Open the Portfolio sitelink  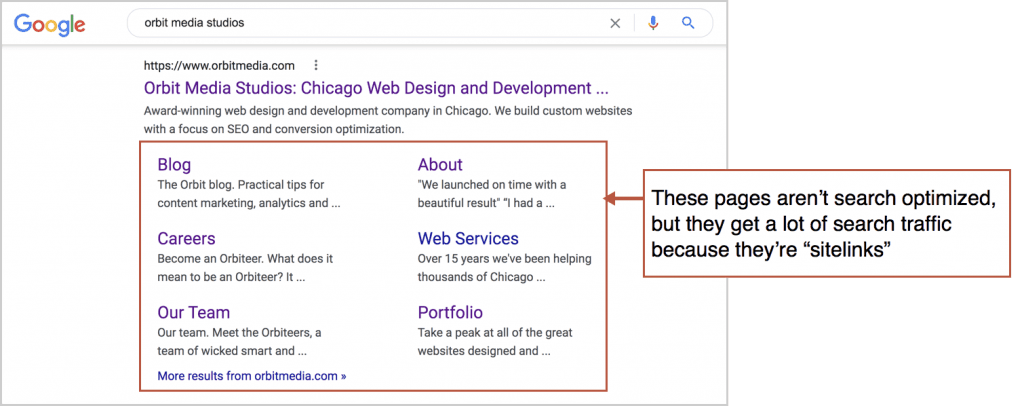[x=450, y=312]
